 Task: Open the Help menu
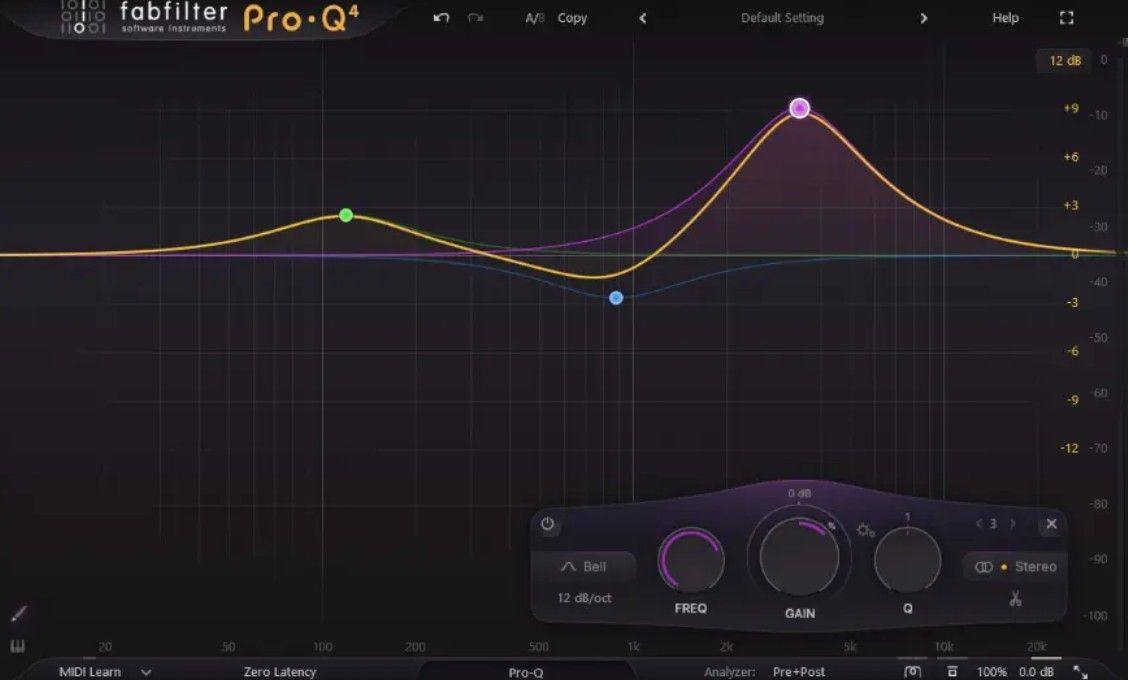pos(1005,17)
